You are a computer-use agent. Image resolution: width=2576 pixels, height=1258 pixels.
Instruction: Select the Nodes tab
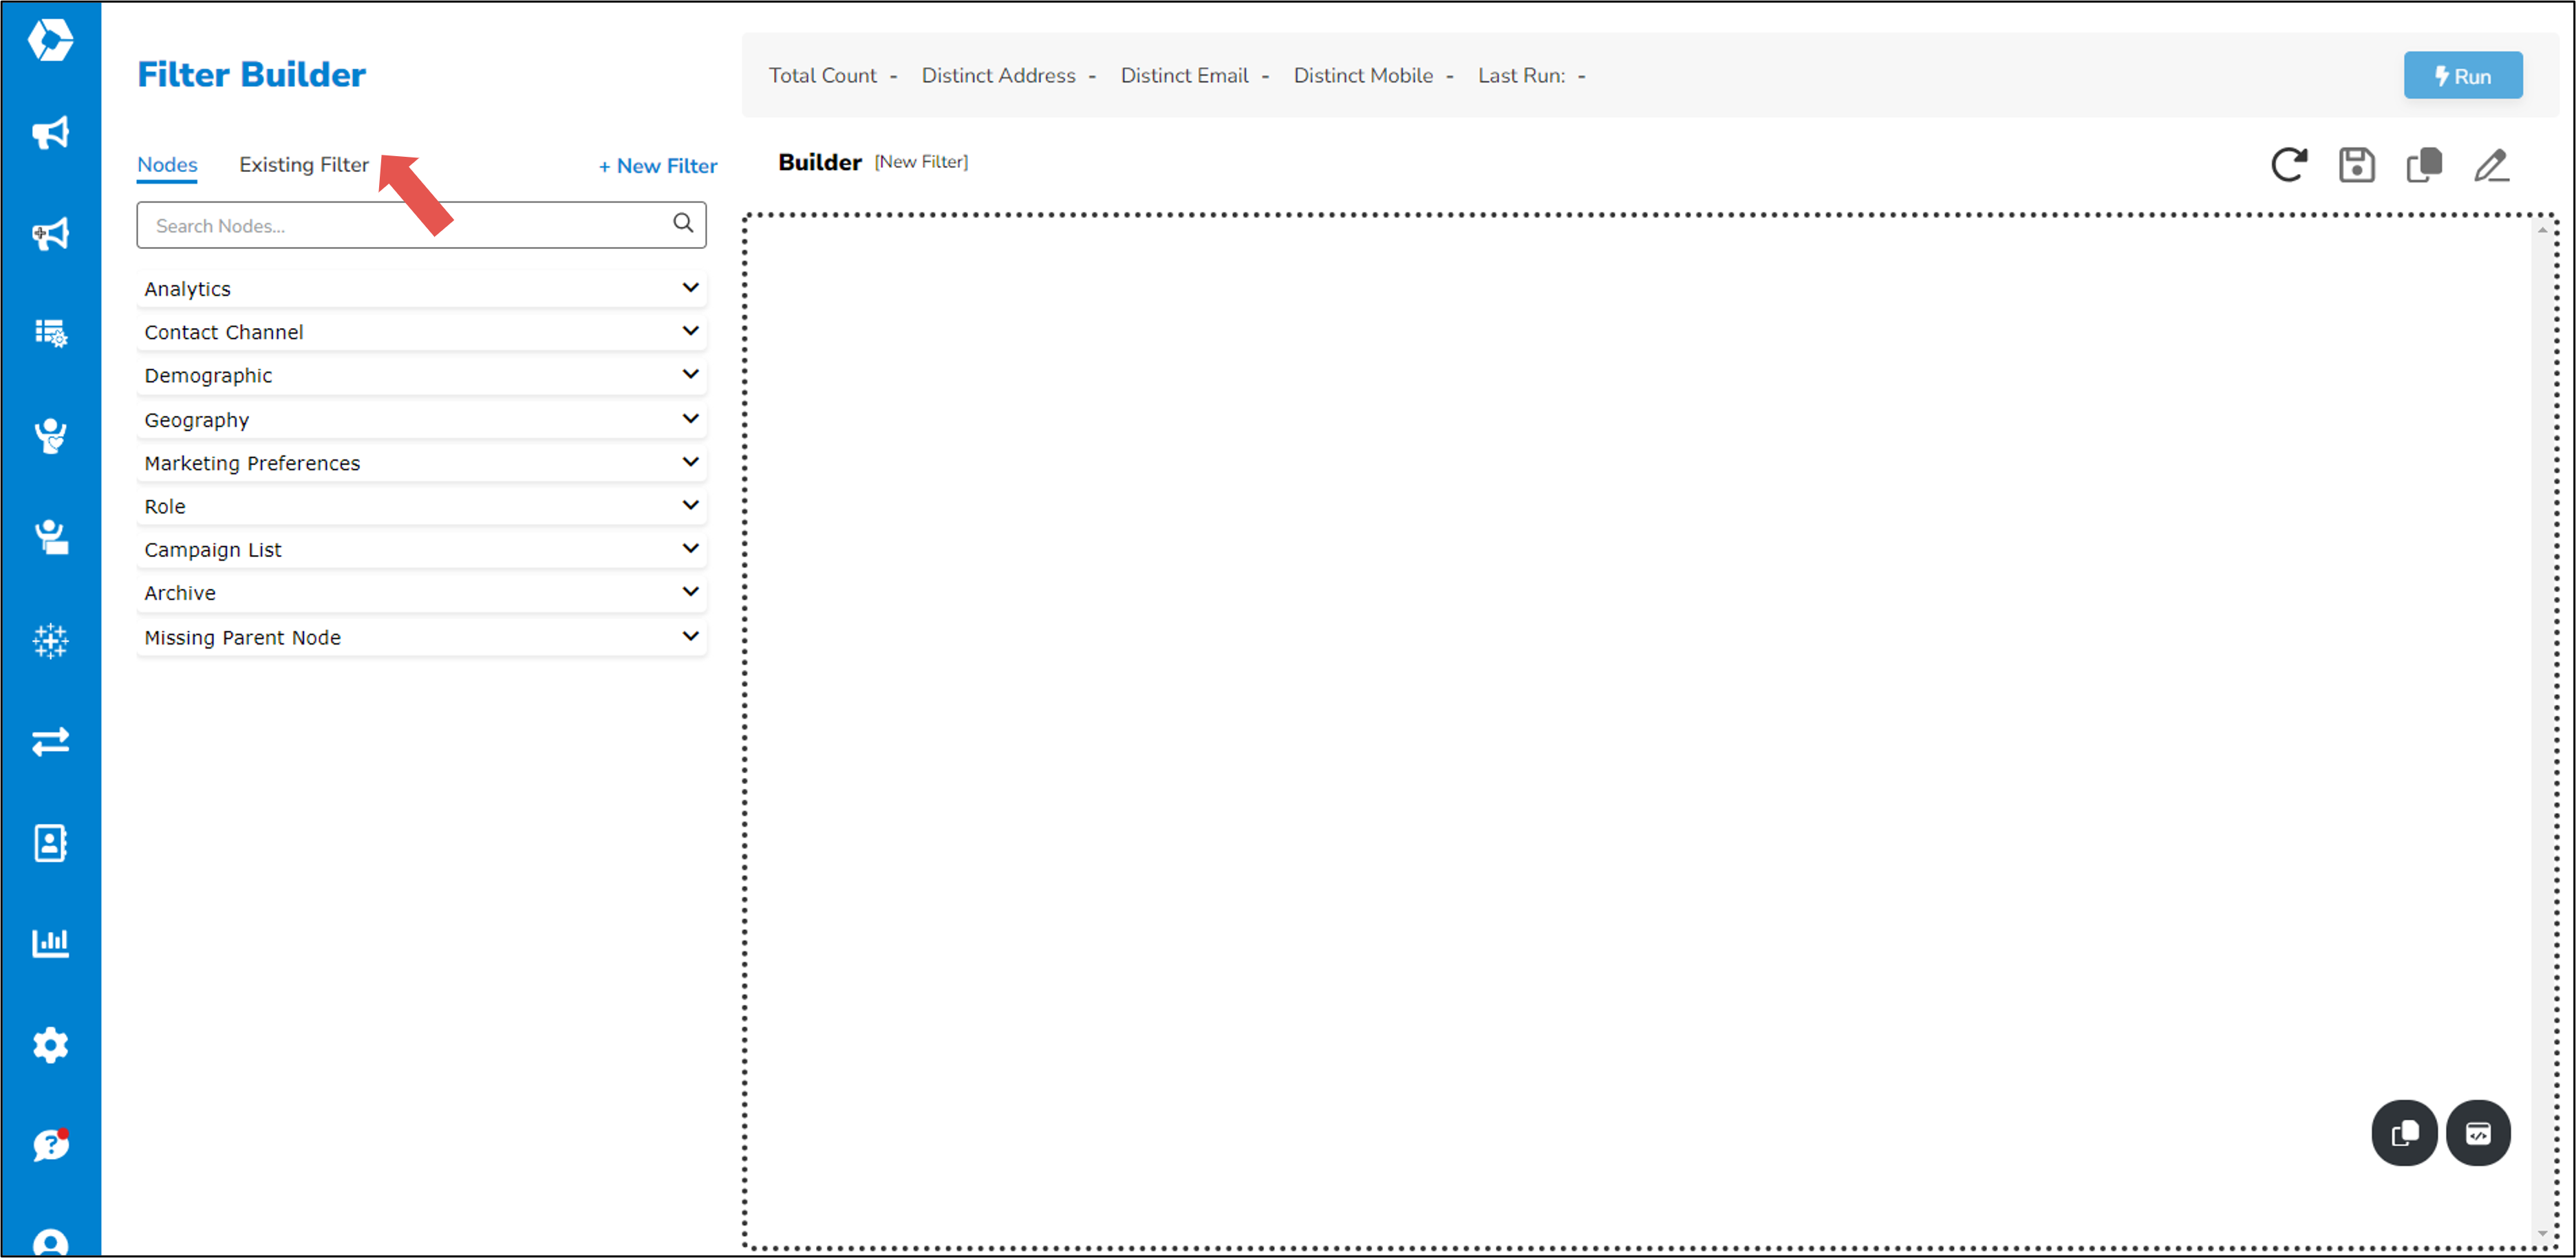(x=166, y=164)
